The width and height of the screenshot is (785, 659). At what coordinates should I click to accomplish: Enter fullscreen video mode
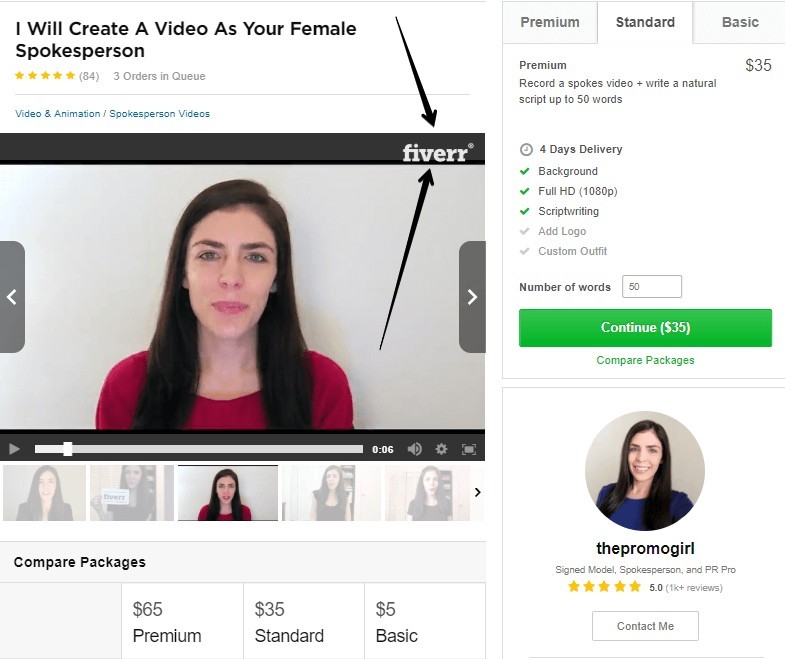(x=469, y=449)
